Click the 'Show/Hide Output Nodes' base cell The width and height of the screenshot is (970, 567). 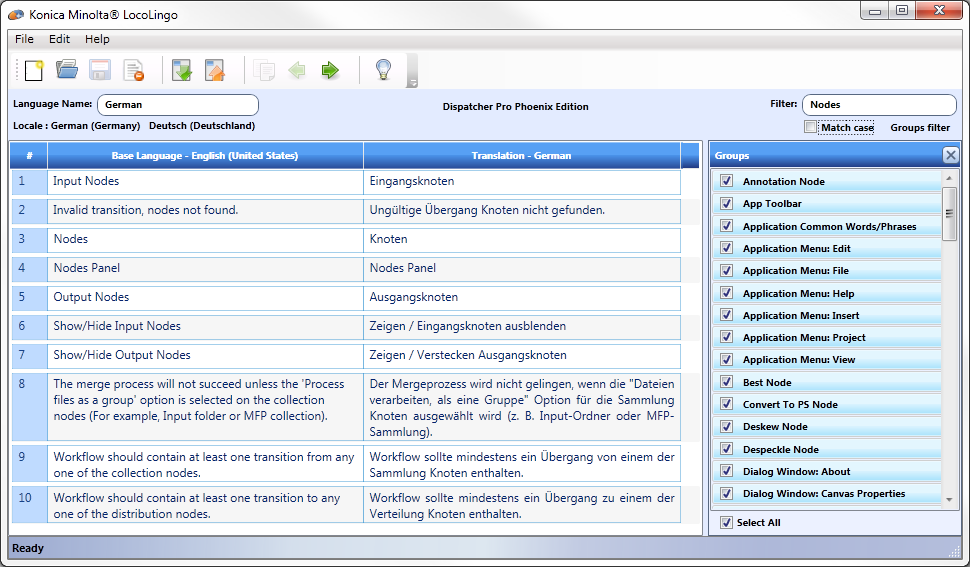coord(205,356)
